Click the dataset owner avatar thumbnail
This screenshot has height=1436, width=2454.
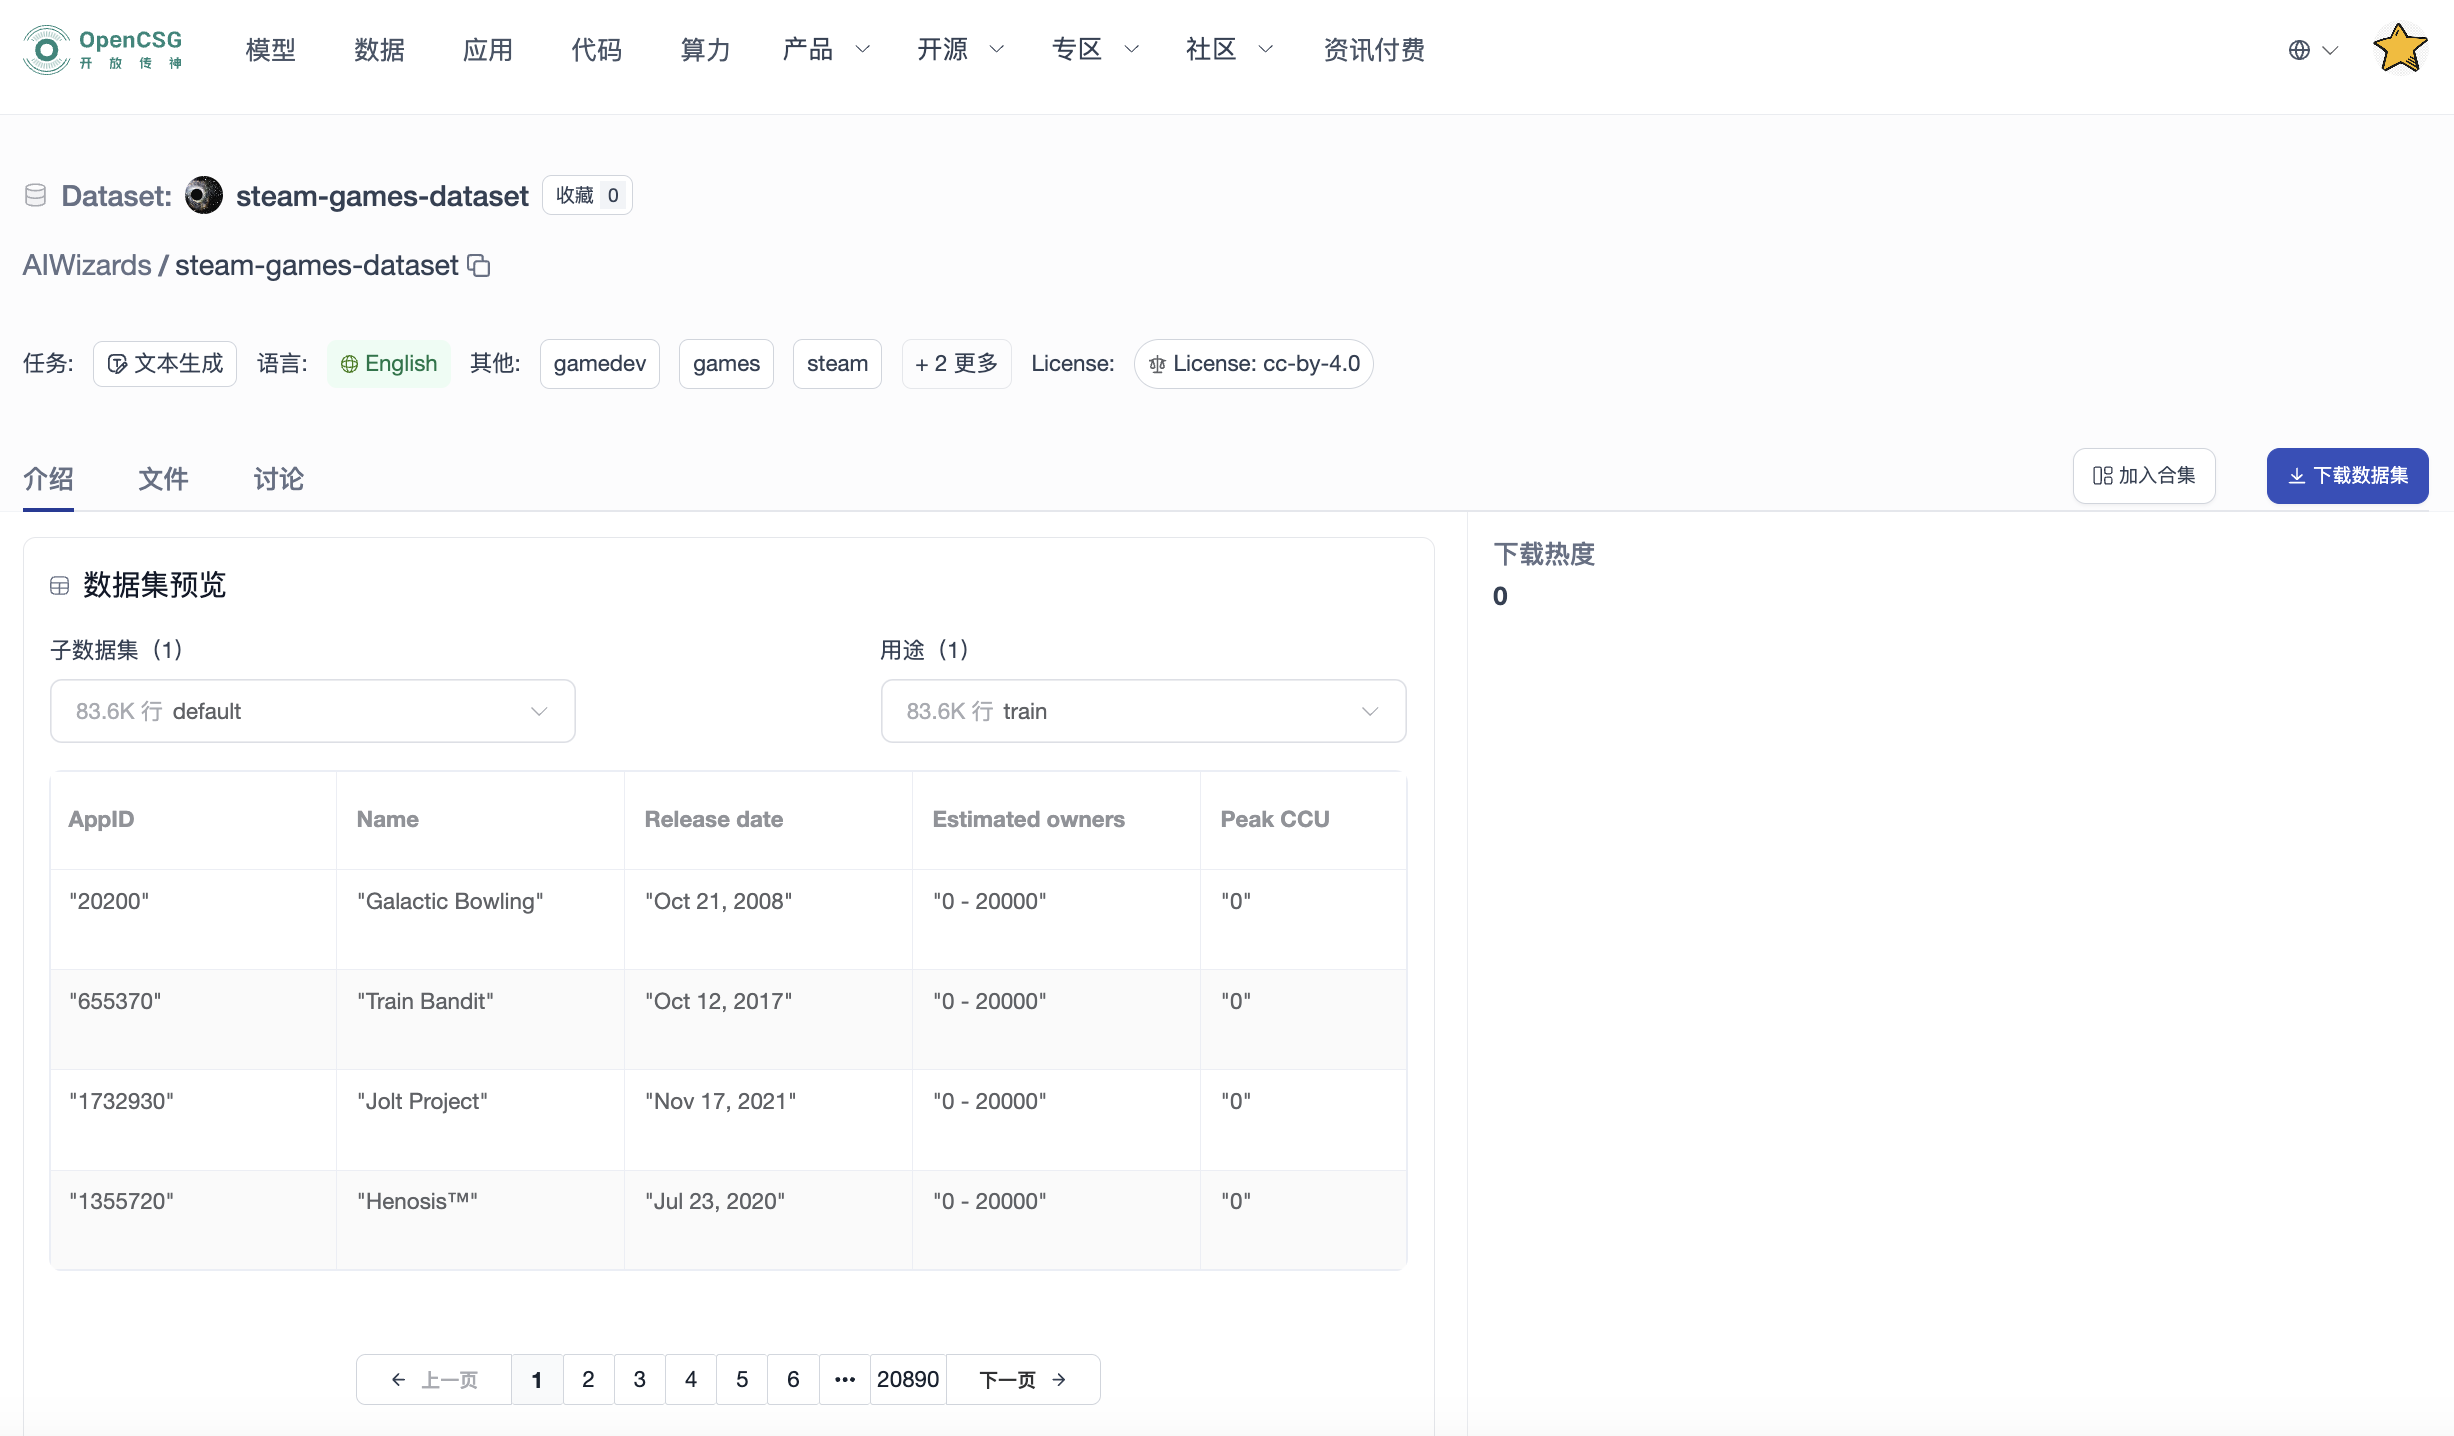204,196
